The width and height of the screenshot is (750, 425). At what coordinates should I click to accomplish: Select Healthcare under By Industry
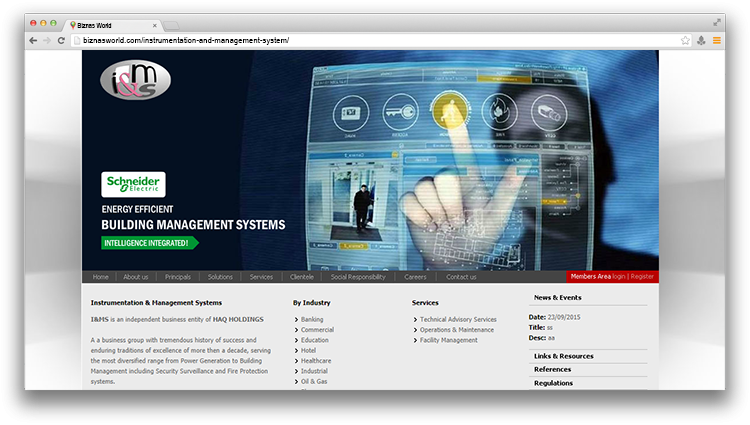pos(315,361)
